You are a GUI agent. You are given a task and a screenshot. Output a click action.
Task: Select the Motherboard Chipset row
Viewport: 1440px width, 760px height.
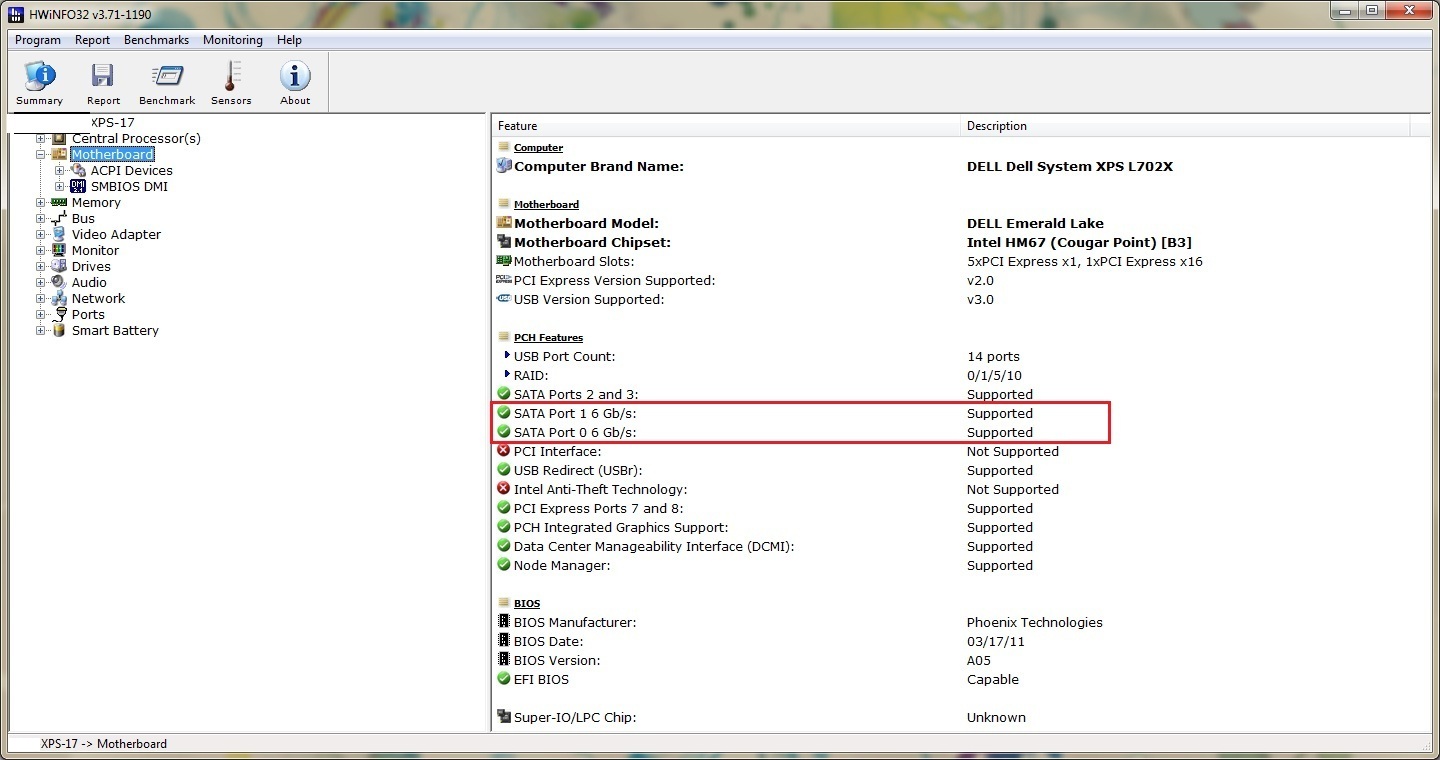(592, 243)
